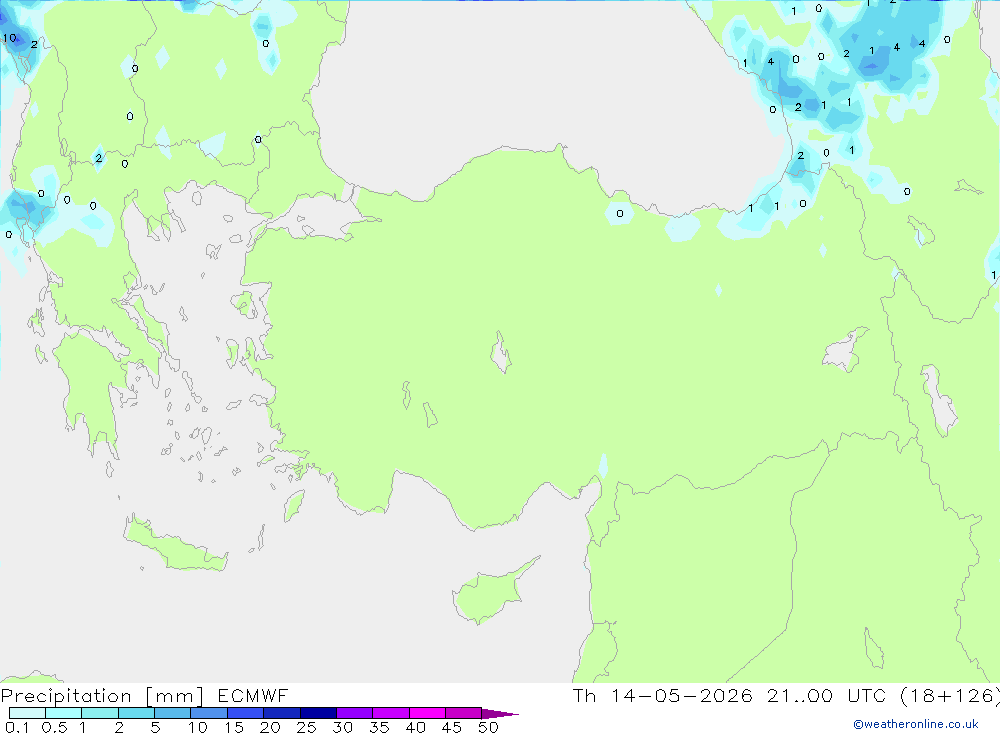This screenshot has width=1000, height=733.
Task: Click the 25–30 mm legend color swatch
Action: pyautogui.click(x=318, y=713)
